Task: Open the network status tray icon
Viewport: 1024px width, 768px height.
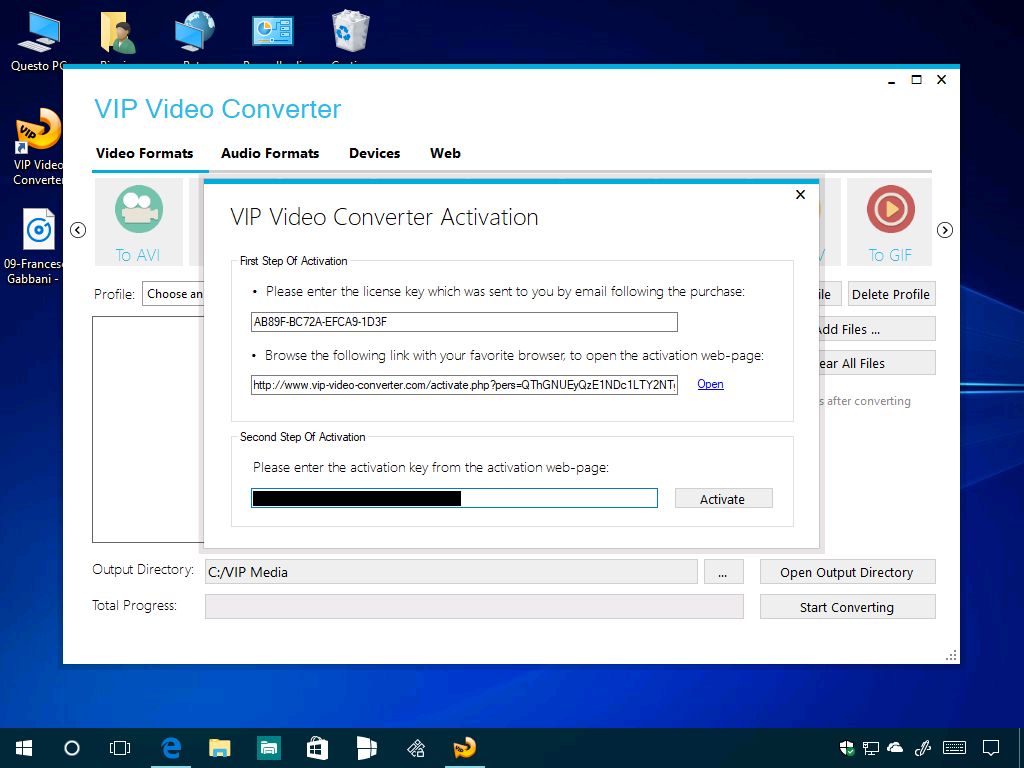Action: pyautogui.click(x=871, y=748)
